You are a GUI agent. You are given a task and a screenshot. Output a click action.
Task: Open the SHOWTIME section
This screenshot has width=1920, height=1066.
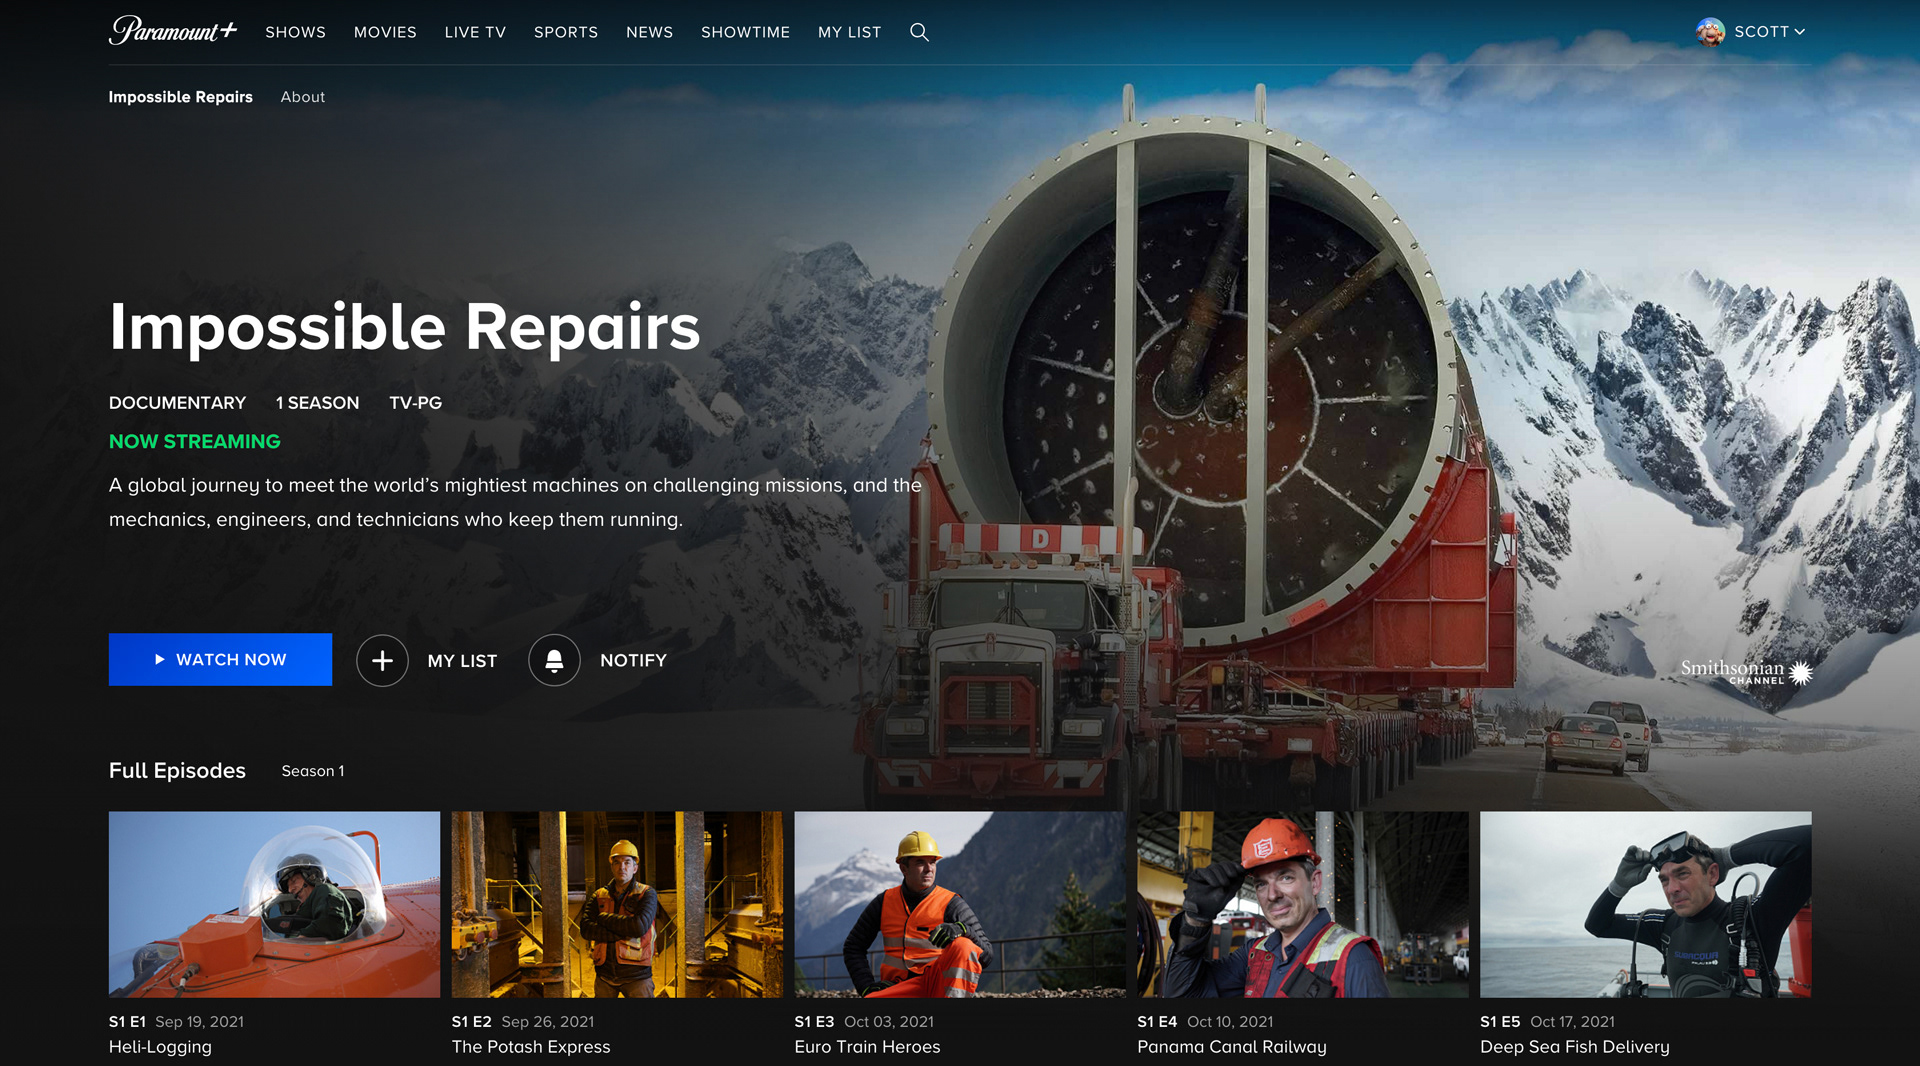click(x=745, y=32)
